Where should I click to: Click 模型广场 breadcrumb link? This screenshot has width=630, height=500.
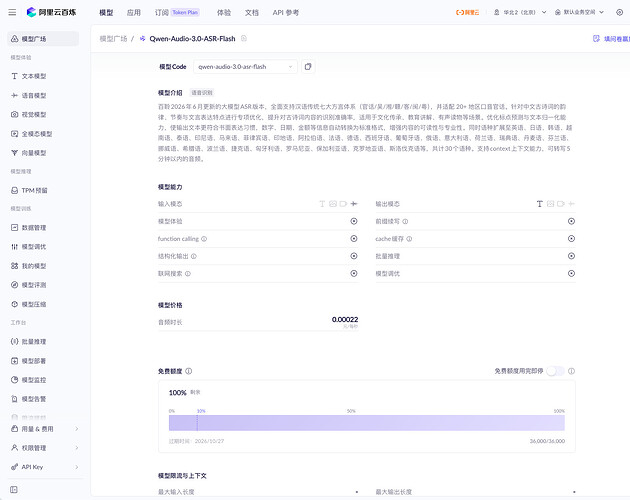[x=113, y=39]
